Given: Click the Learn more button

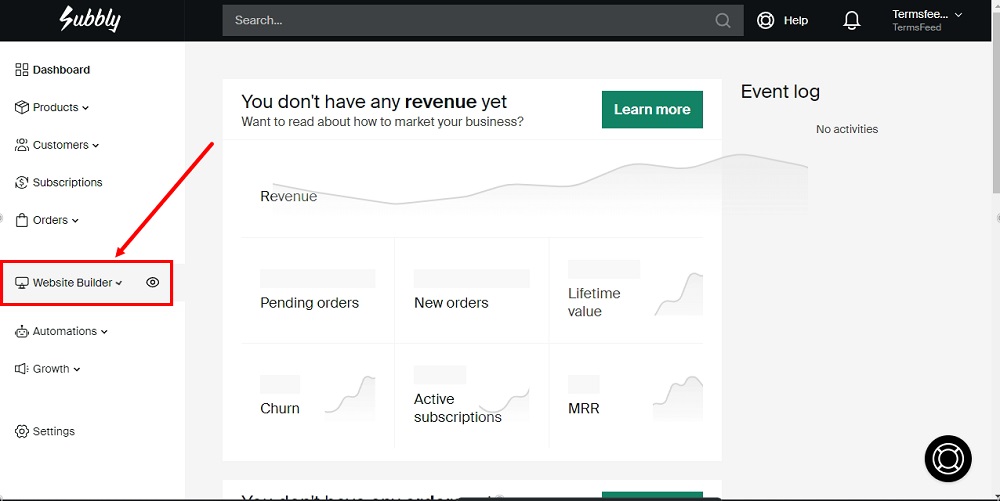Looking at the screenshot, I should pos(652,110).
